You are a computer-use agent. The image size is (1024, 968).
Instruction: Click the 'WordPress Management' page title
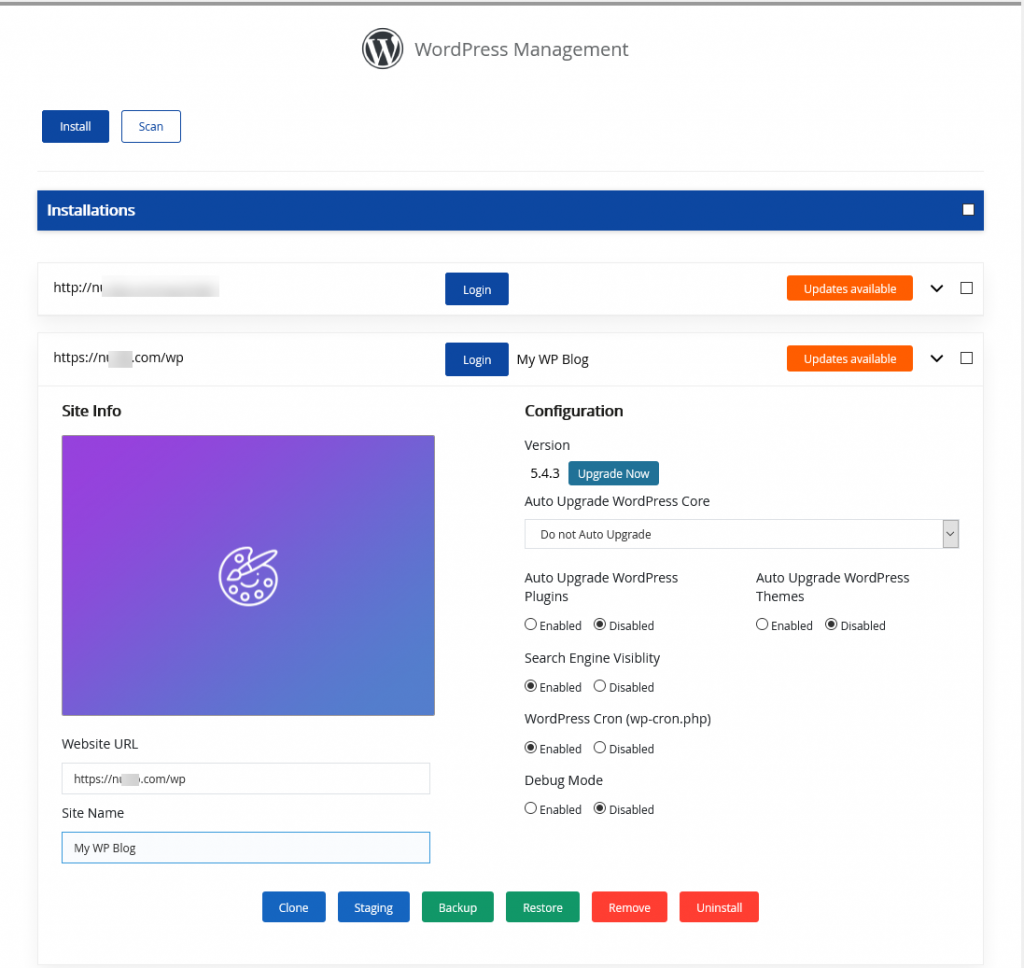pyautogui.click(x=521, y=49)
